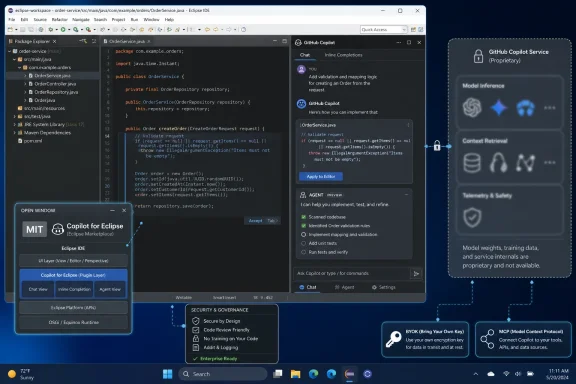
Task: Click the Ask Copilot input field
Action: click(x=352, y=273)
